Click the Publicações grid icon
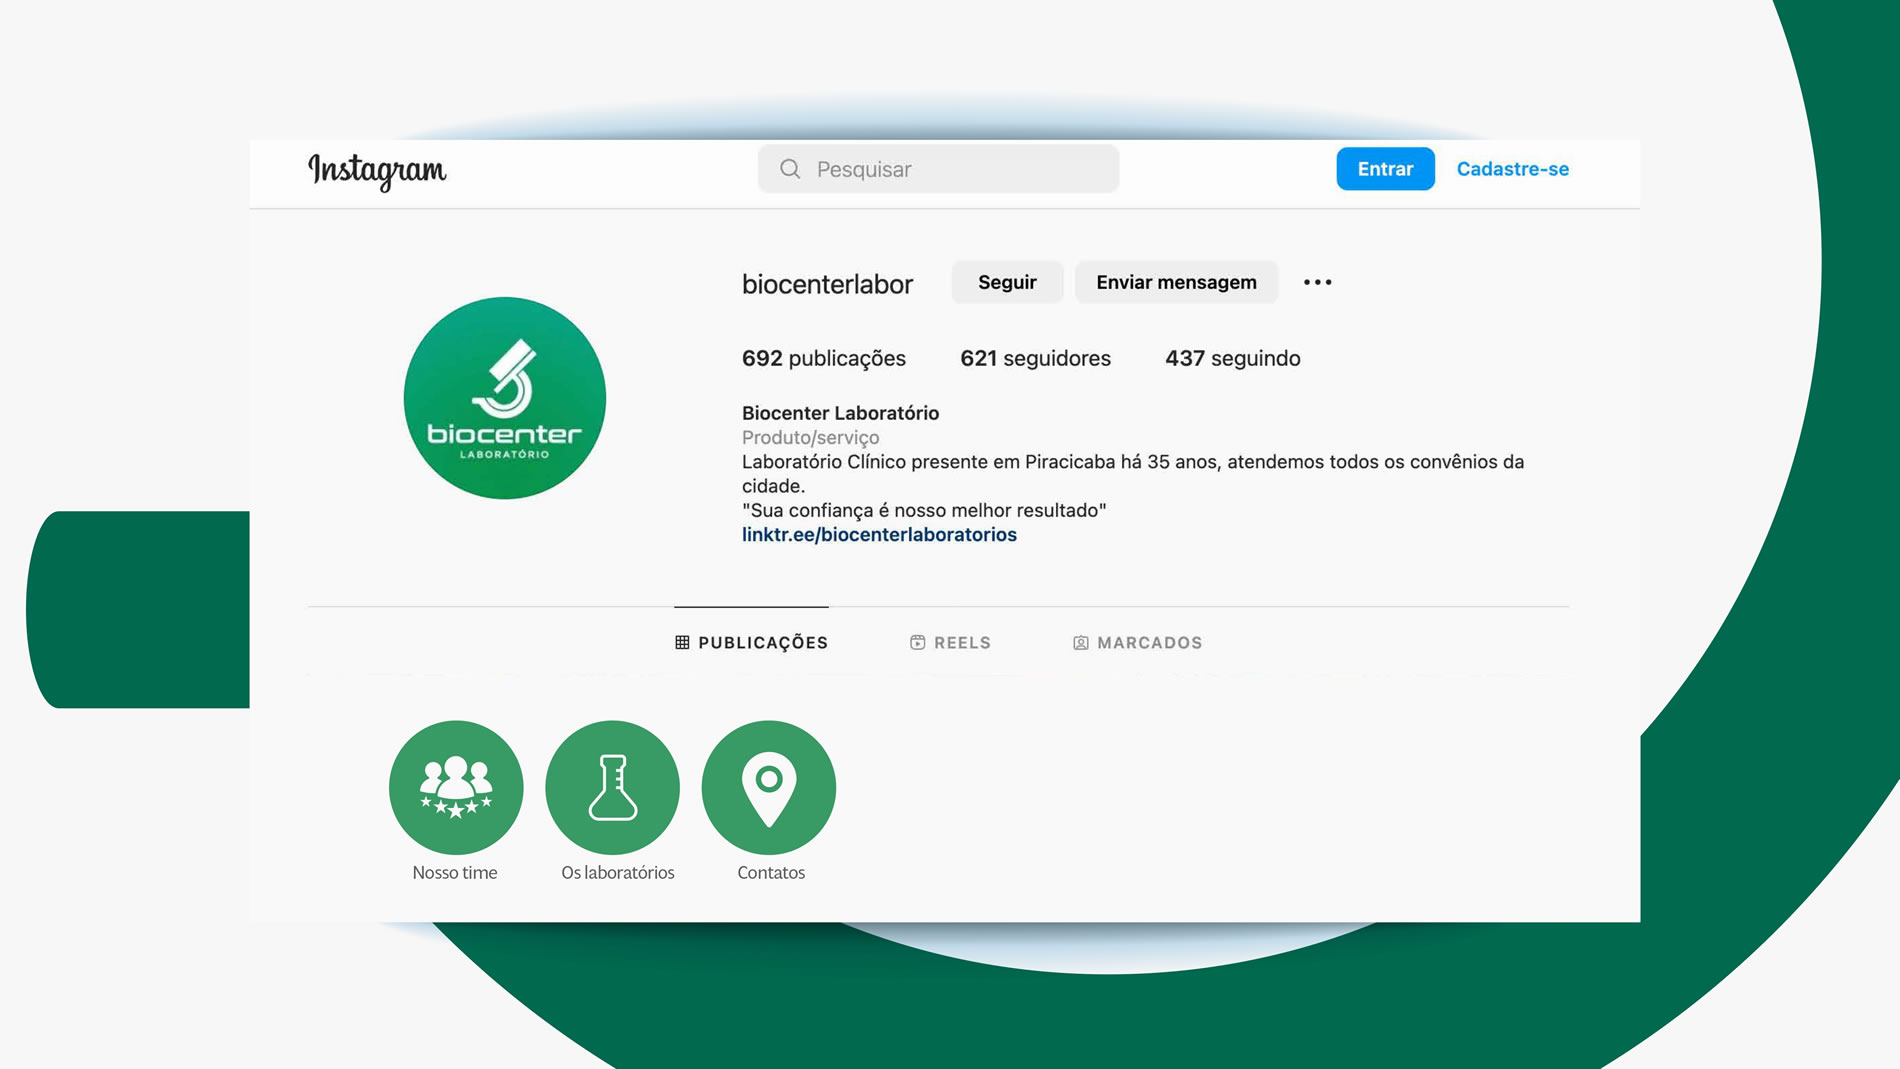 pos(682,642)
